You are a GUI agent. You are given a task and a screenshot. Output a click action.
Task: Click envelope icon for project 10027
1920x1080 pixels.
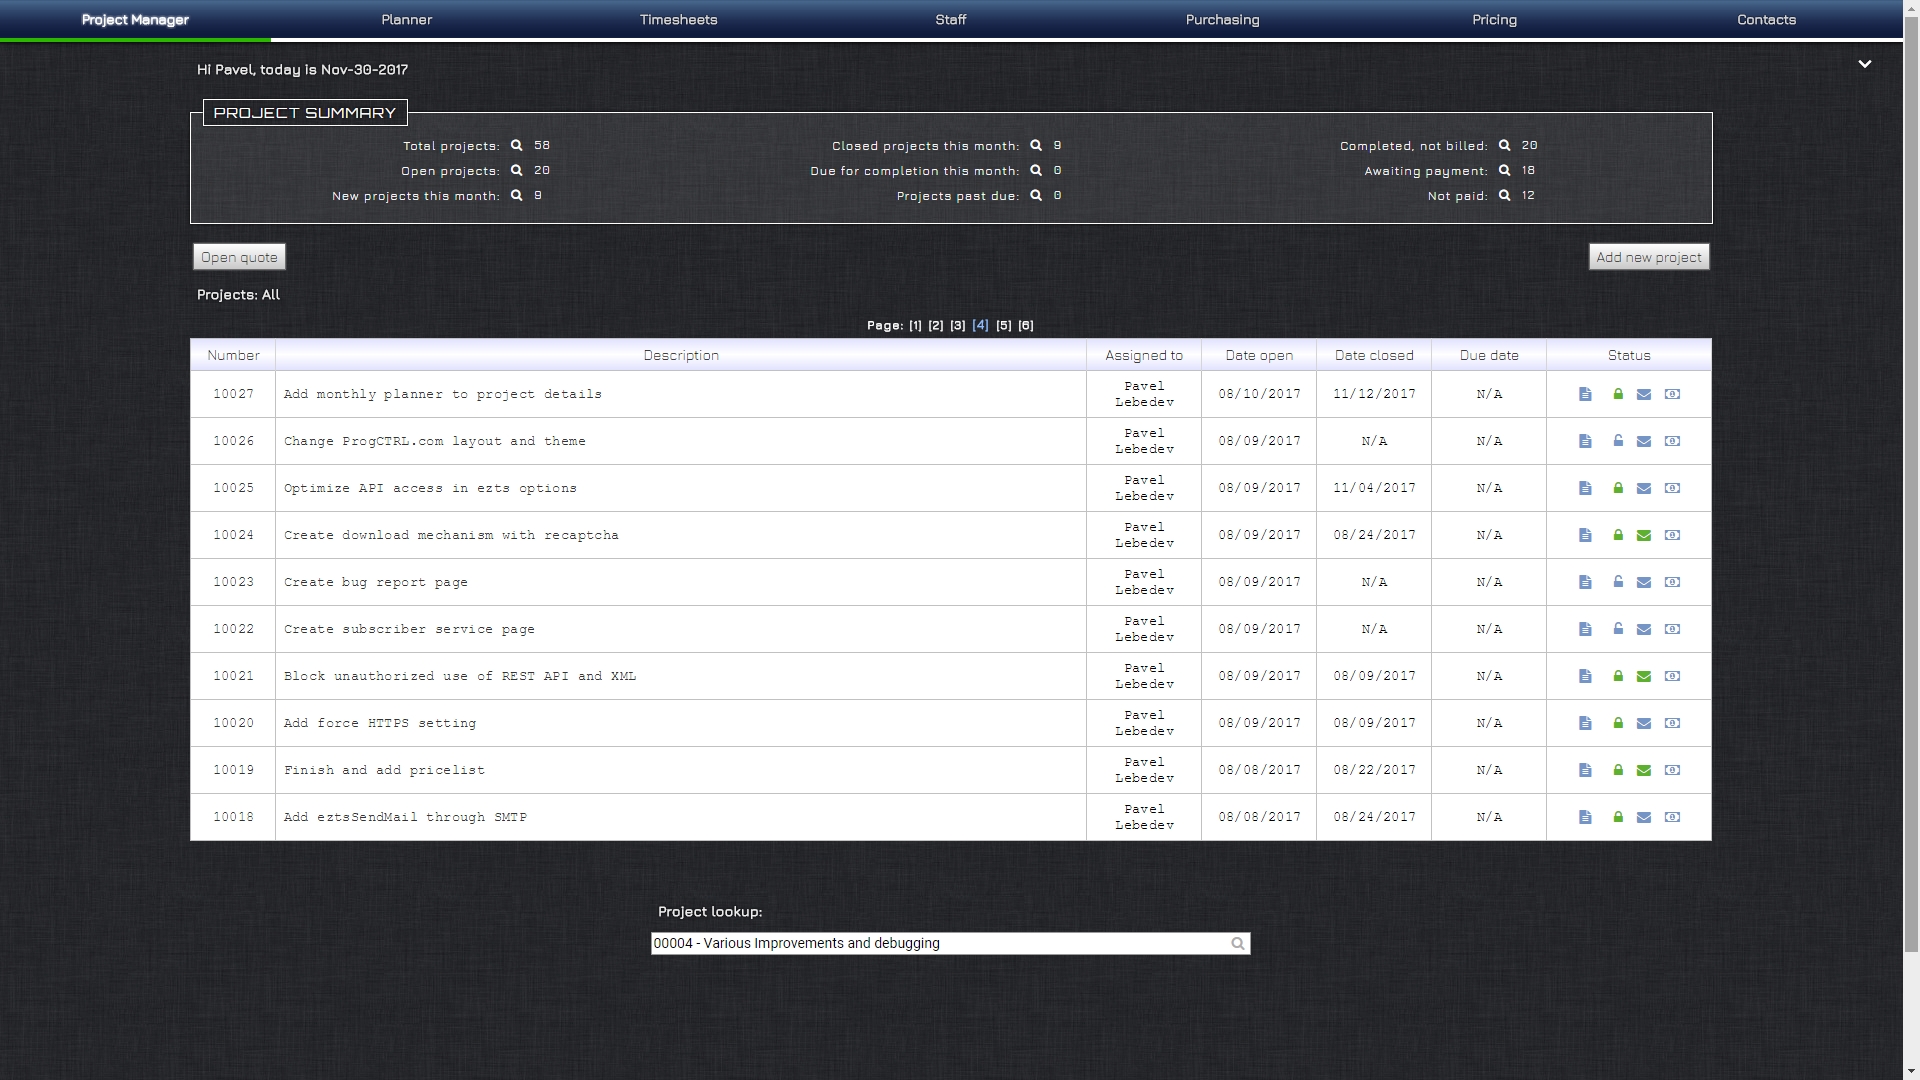(1643, 394)
